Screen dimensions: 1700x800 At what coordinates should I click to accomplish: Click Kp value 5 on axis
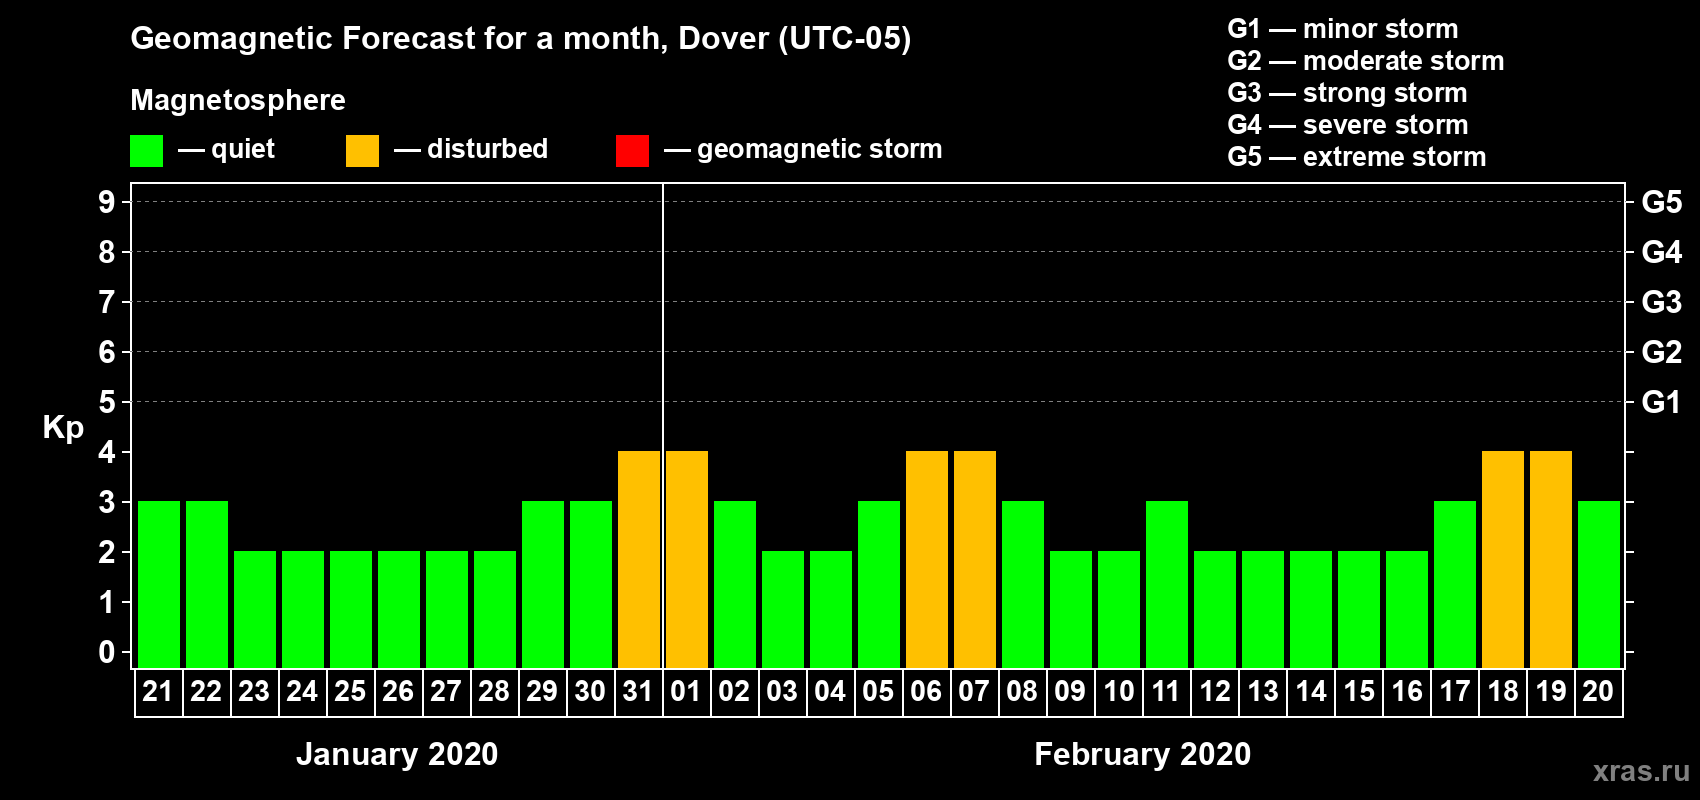click(x=107, y=402)
